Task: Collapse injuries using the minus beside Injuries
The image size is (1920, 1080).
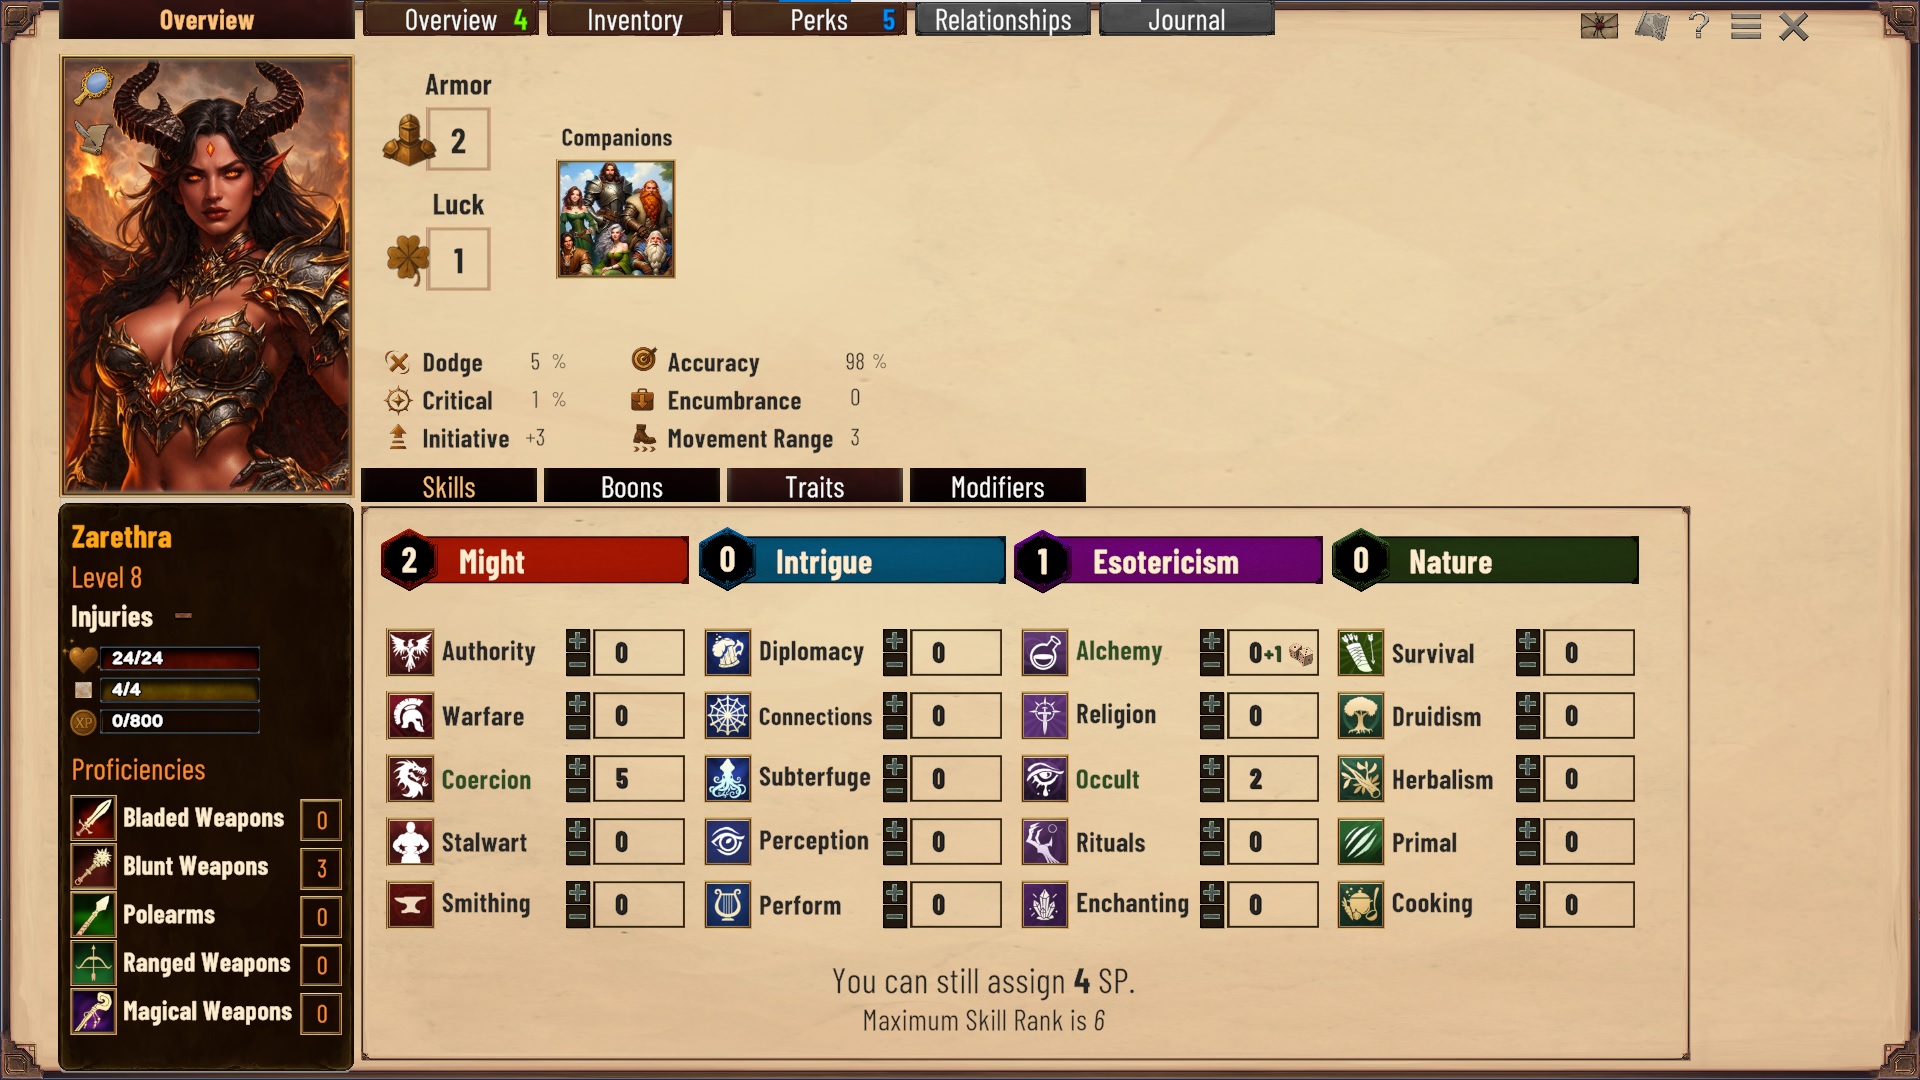Action: tap(183, 616)
